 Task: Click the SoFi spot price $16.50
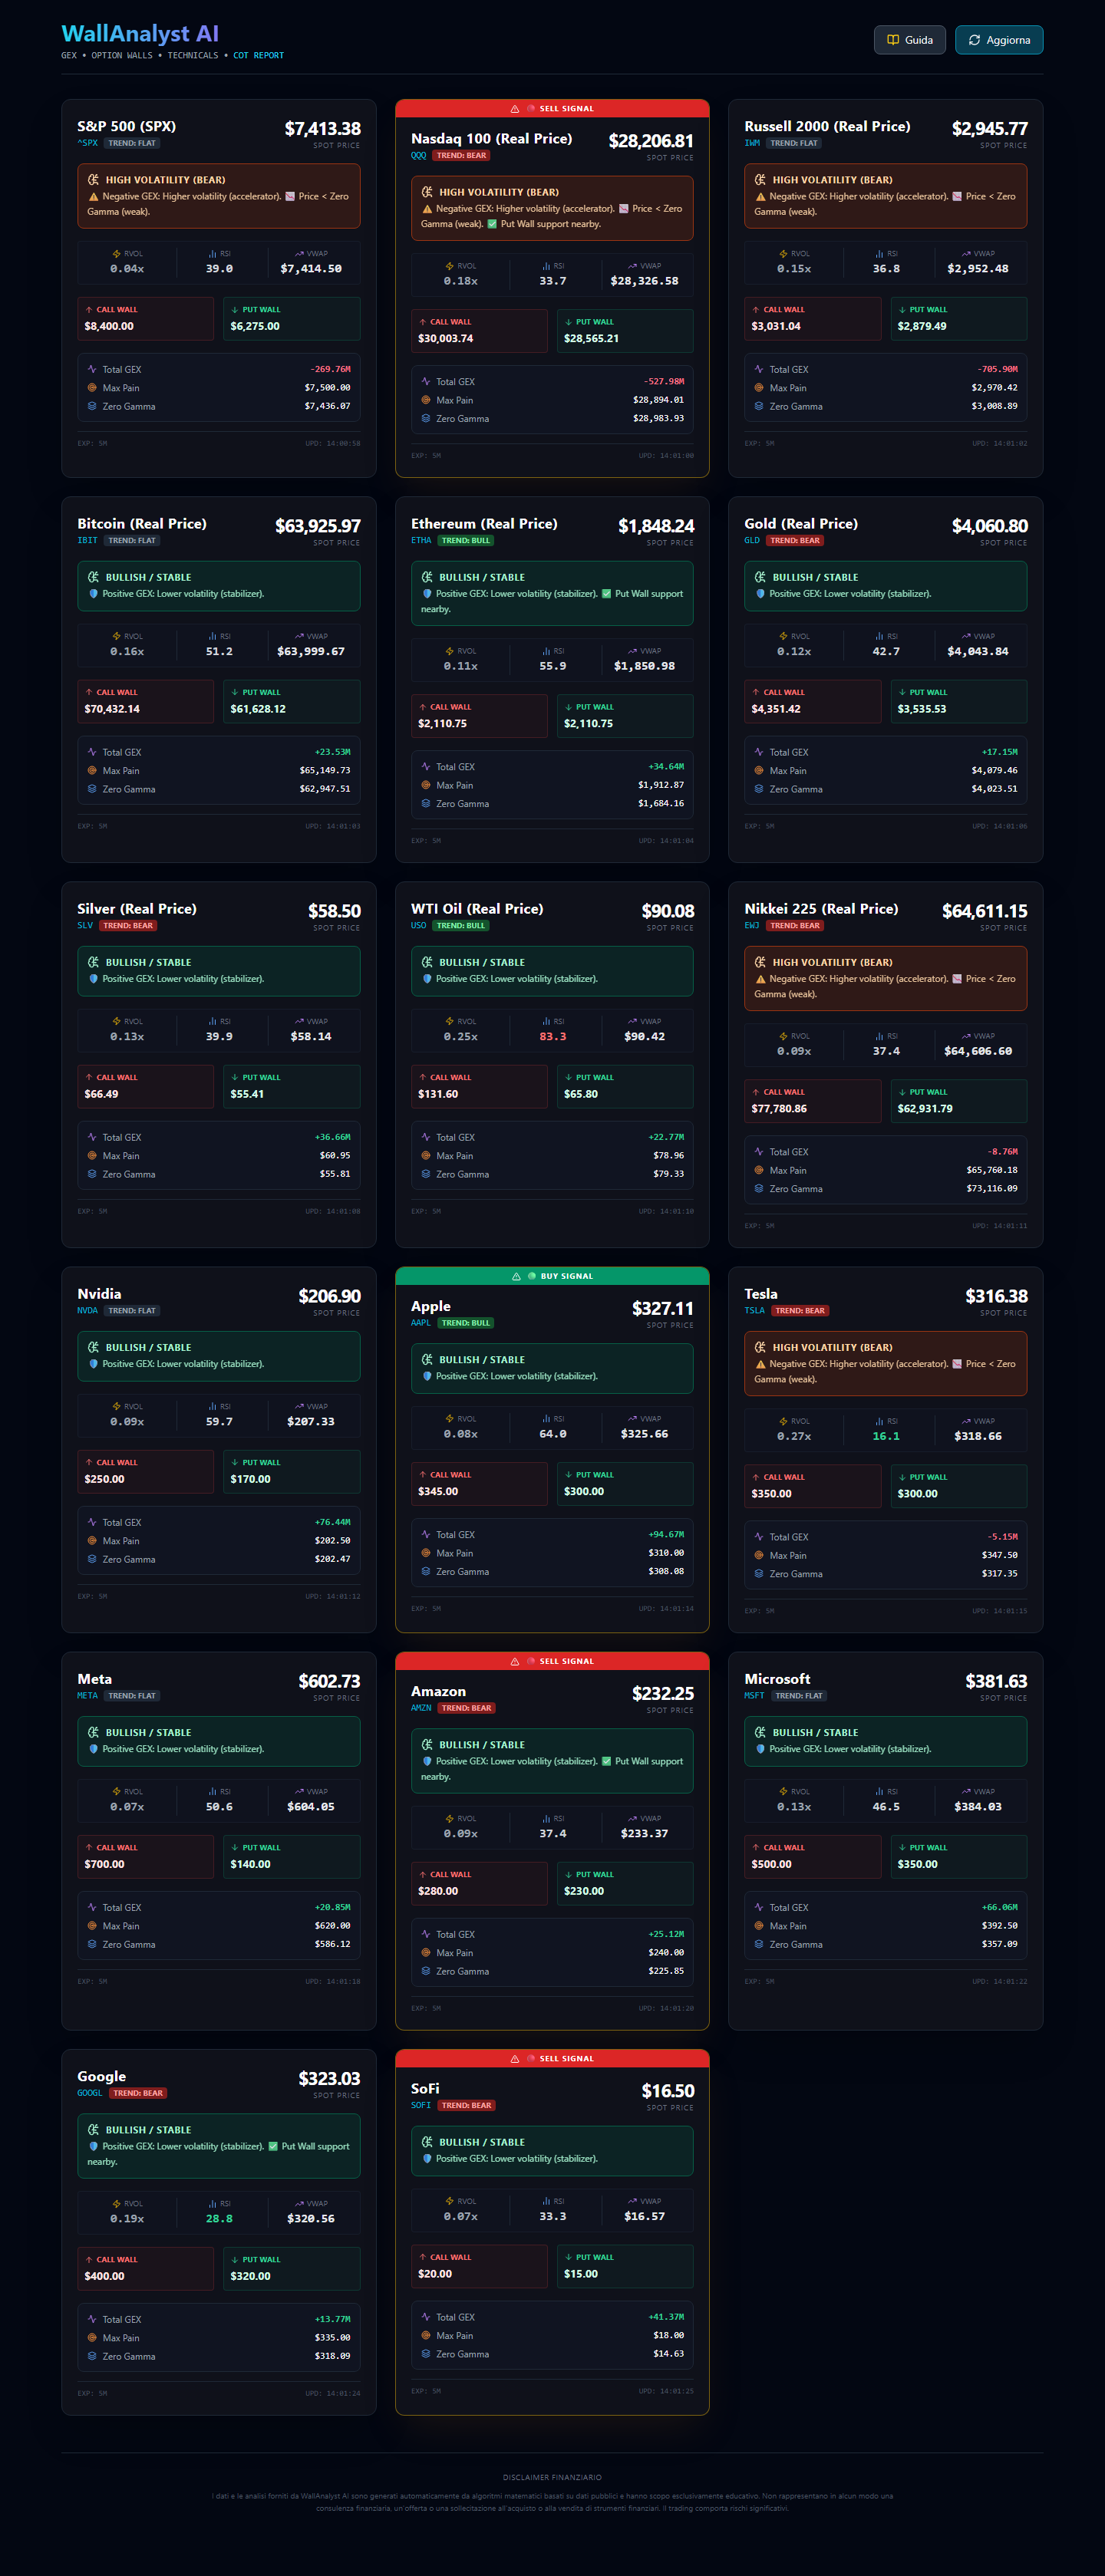(667, 2091)
